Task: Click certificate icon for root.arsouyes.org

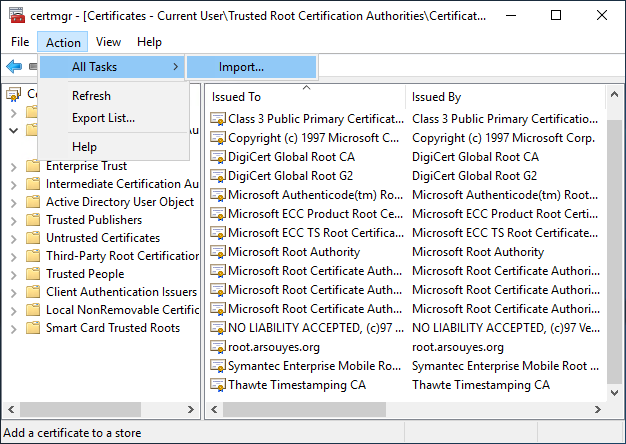Action: tap(218, 347)
